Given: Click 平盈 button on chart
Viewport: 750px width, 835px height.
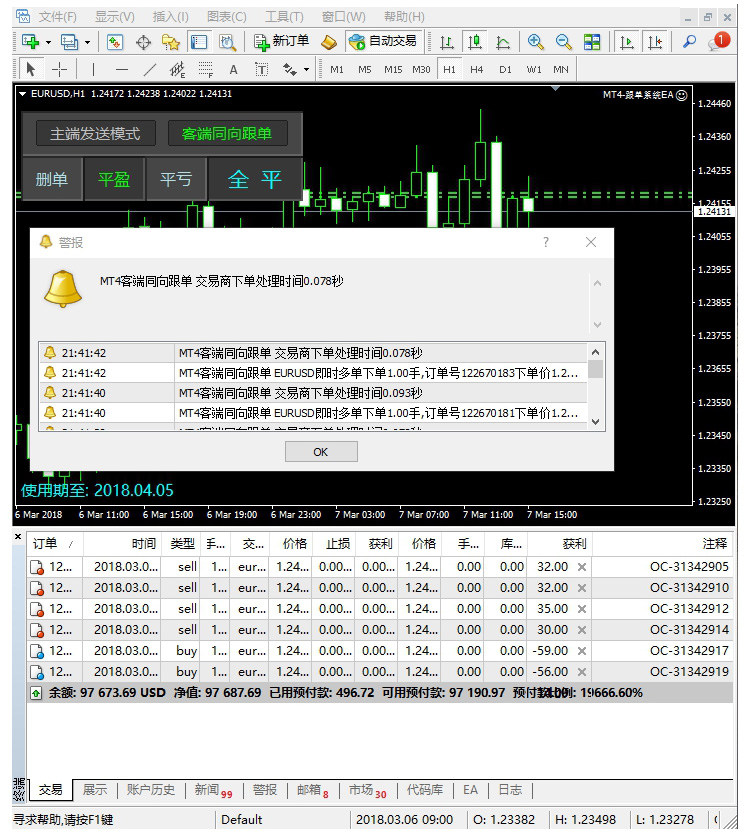Looking at the screenshot, I should pos(114,179).
